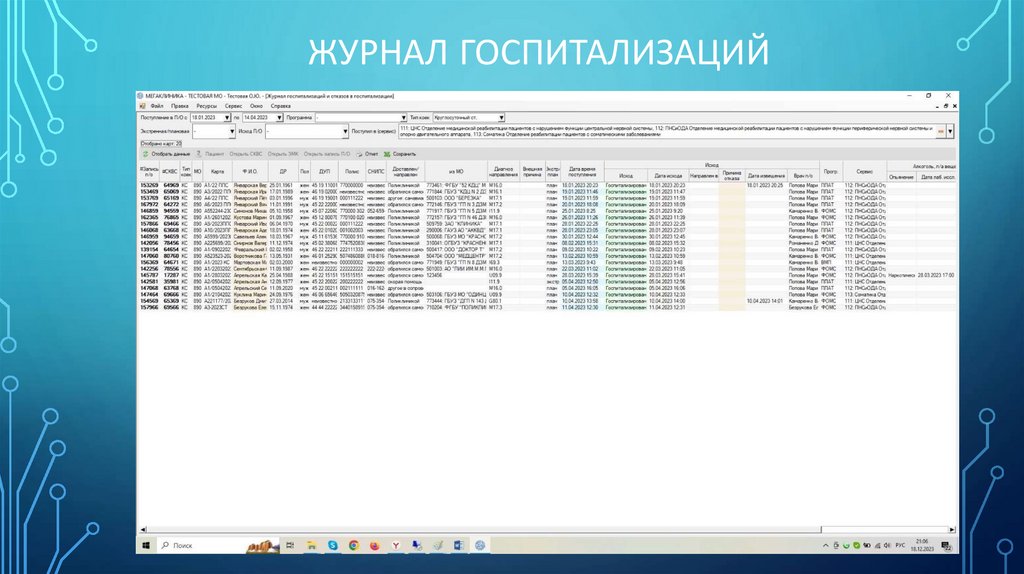
Task: Click the small orange button beside service field
Action: 940,131
